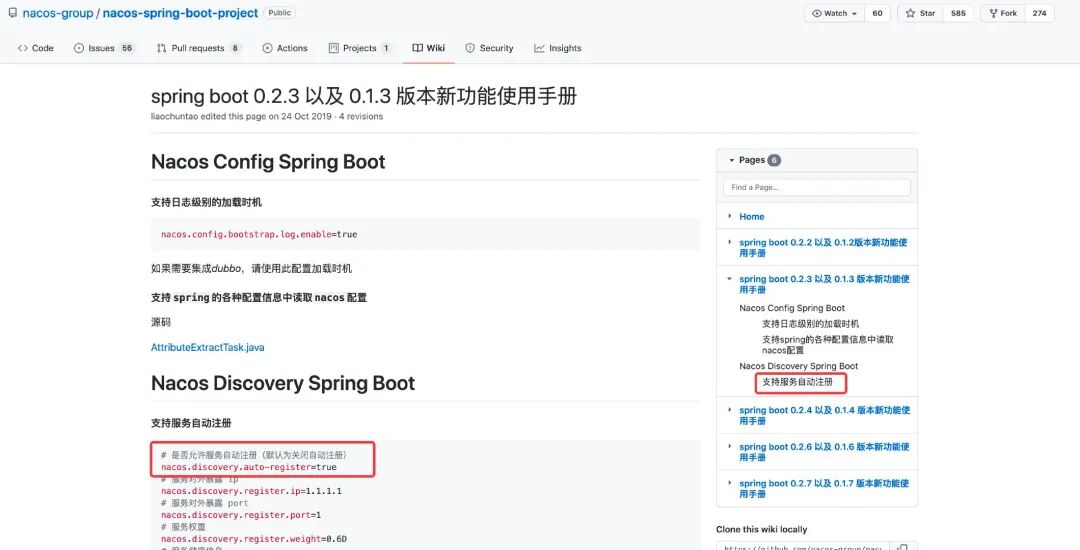Click the Watch eye icon button
Image resolution: width=1080 pixels, height=550 pixels.
[x=835, y=14]
